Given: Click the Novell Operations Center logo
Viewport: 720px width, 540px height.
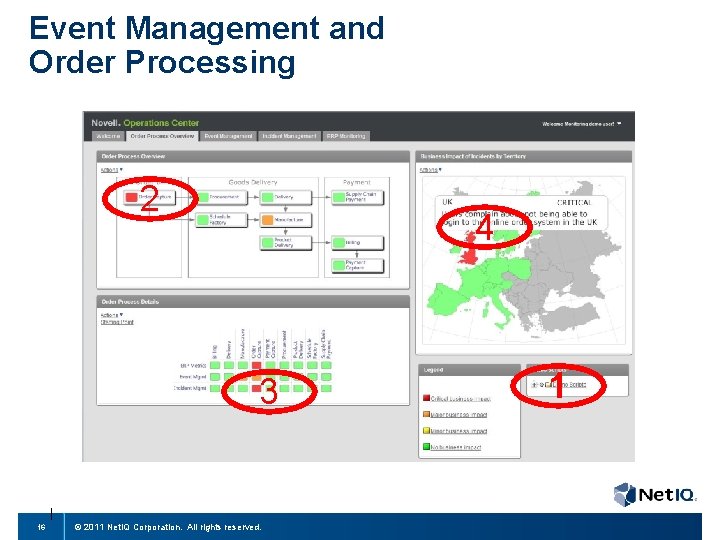Looking at the screenshot, I should click(x=145, y=123).
